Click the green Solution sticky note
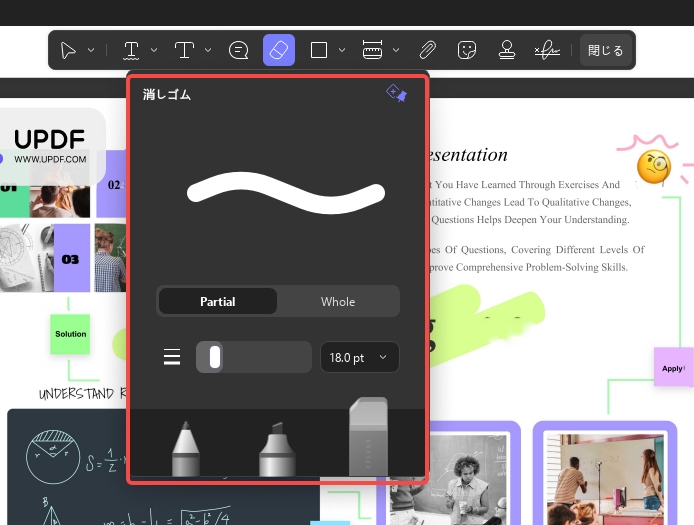694x525 pixels. pyautogui.click(x=70, y=334)
